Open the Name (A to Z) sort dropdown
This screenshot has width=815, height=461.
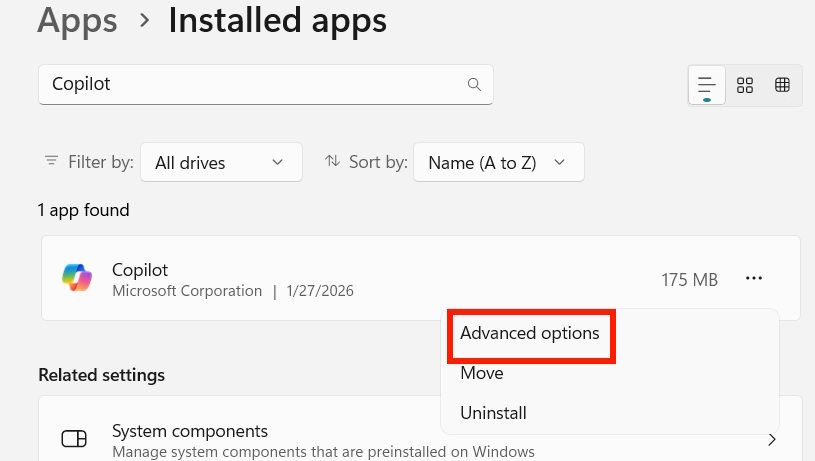point(498,162)
